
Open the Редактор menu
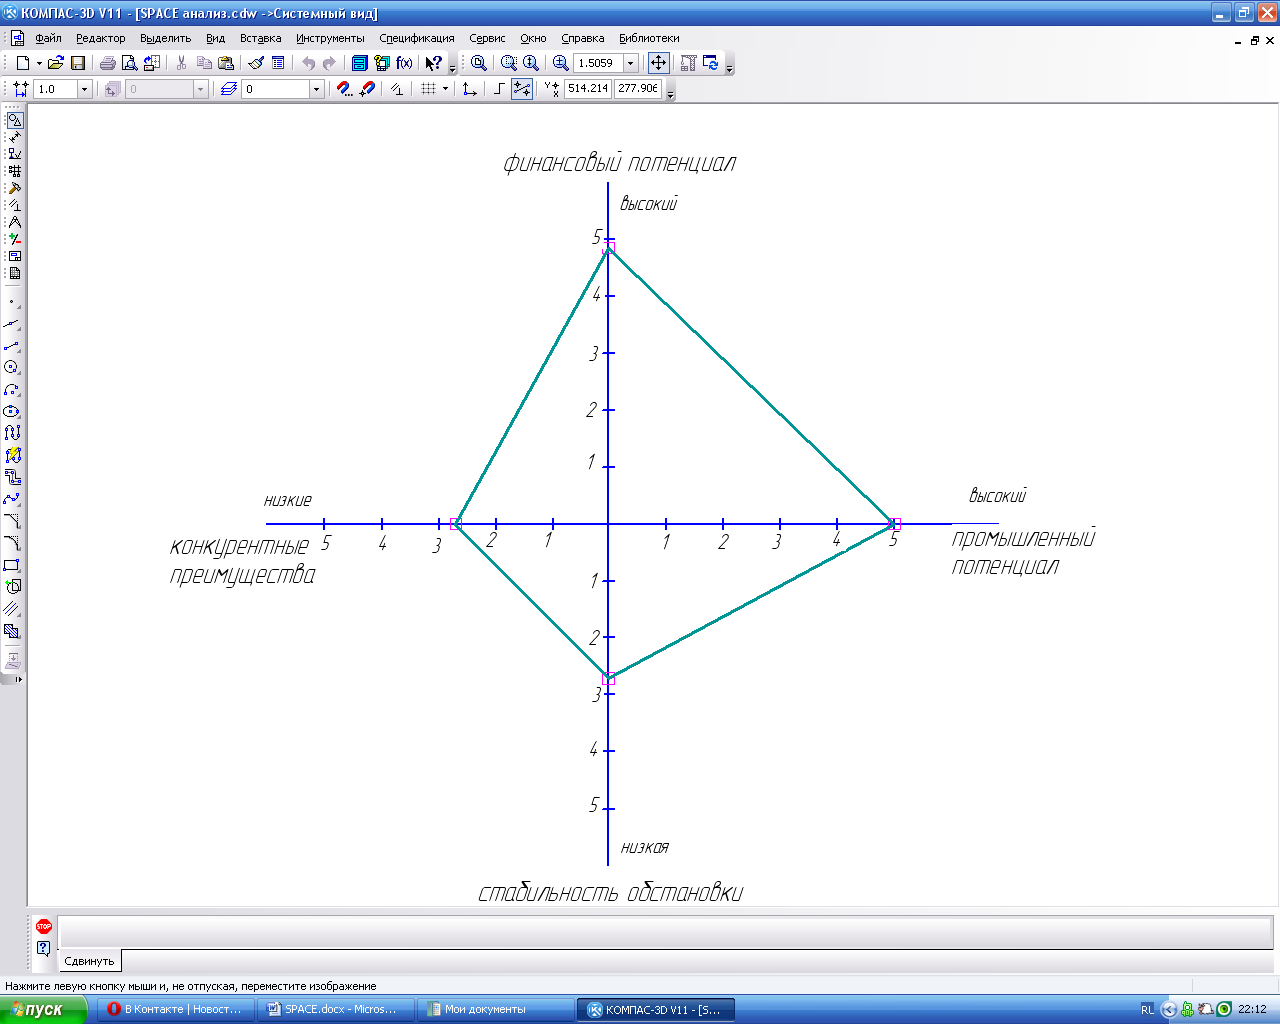click(101, 38)
